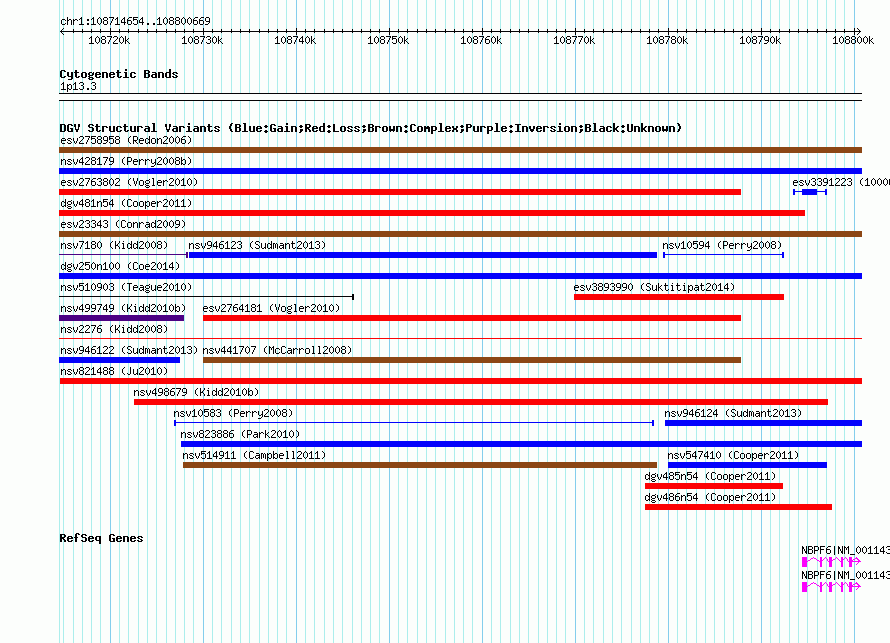Open nsv821488 (Ju2010) variant label
Image resolution: width=890 pixels, height=643 pixels.
pos(114,371)
